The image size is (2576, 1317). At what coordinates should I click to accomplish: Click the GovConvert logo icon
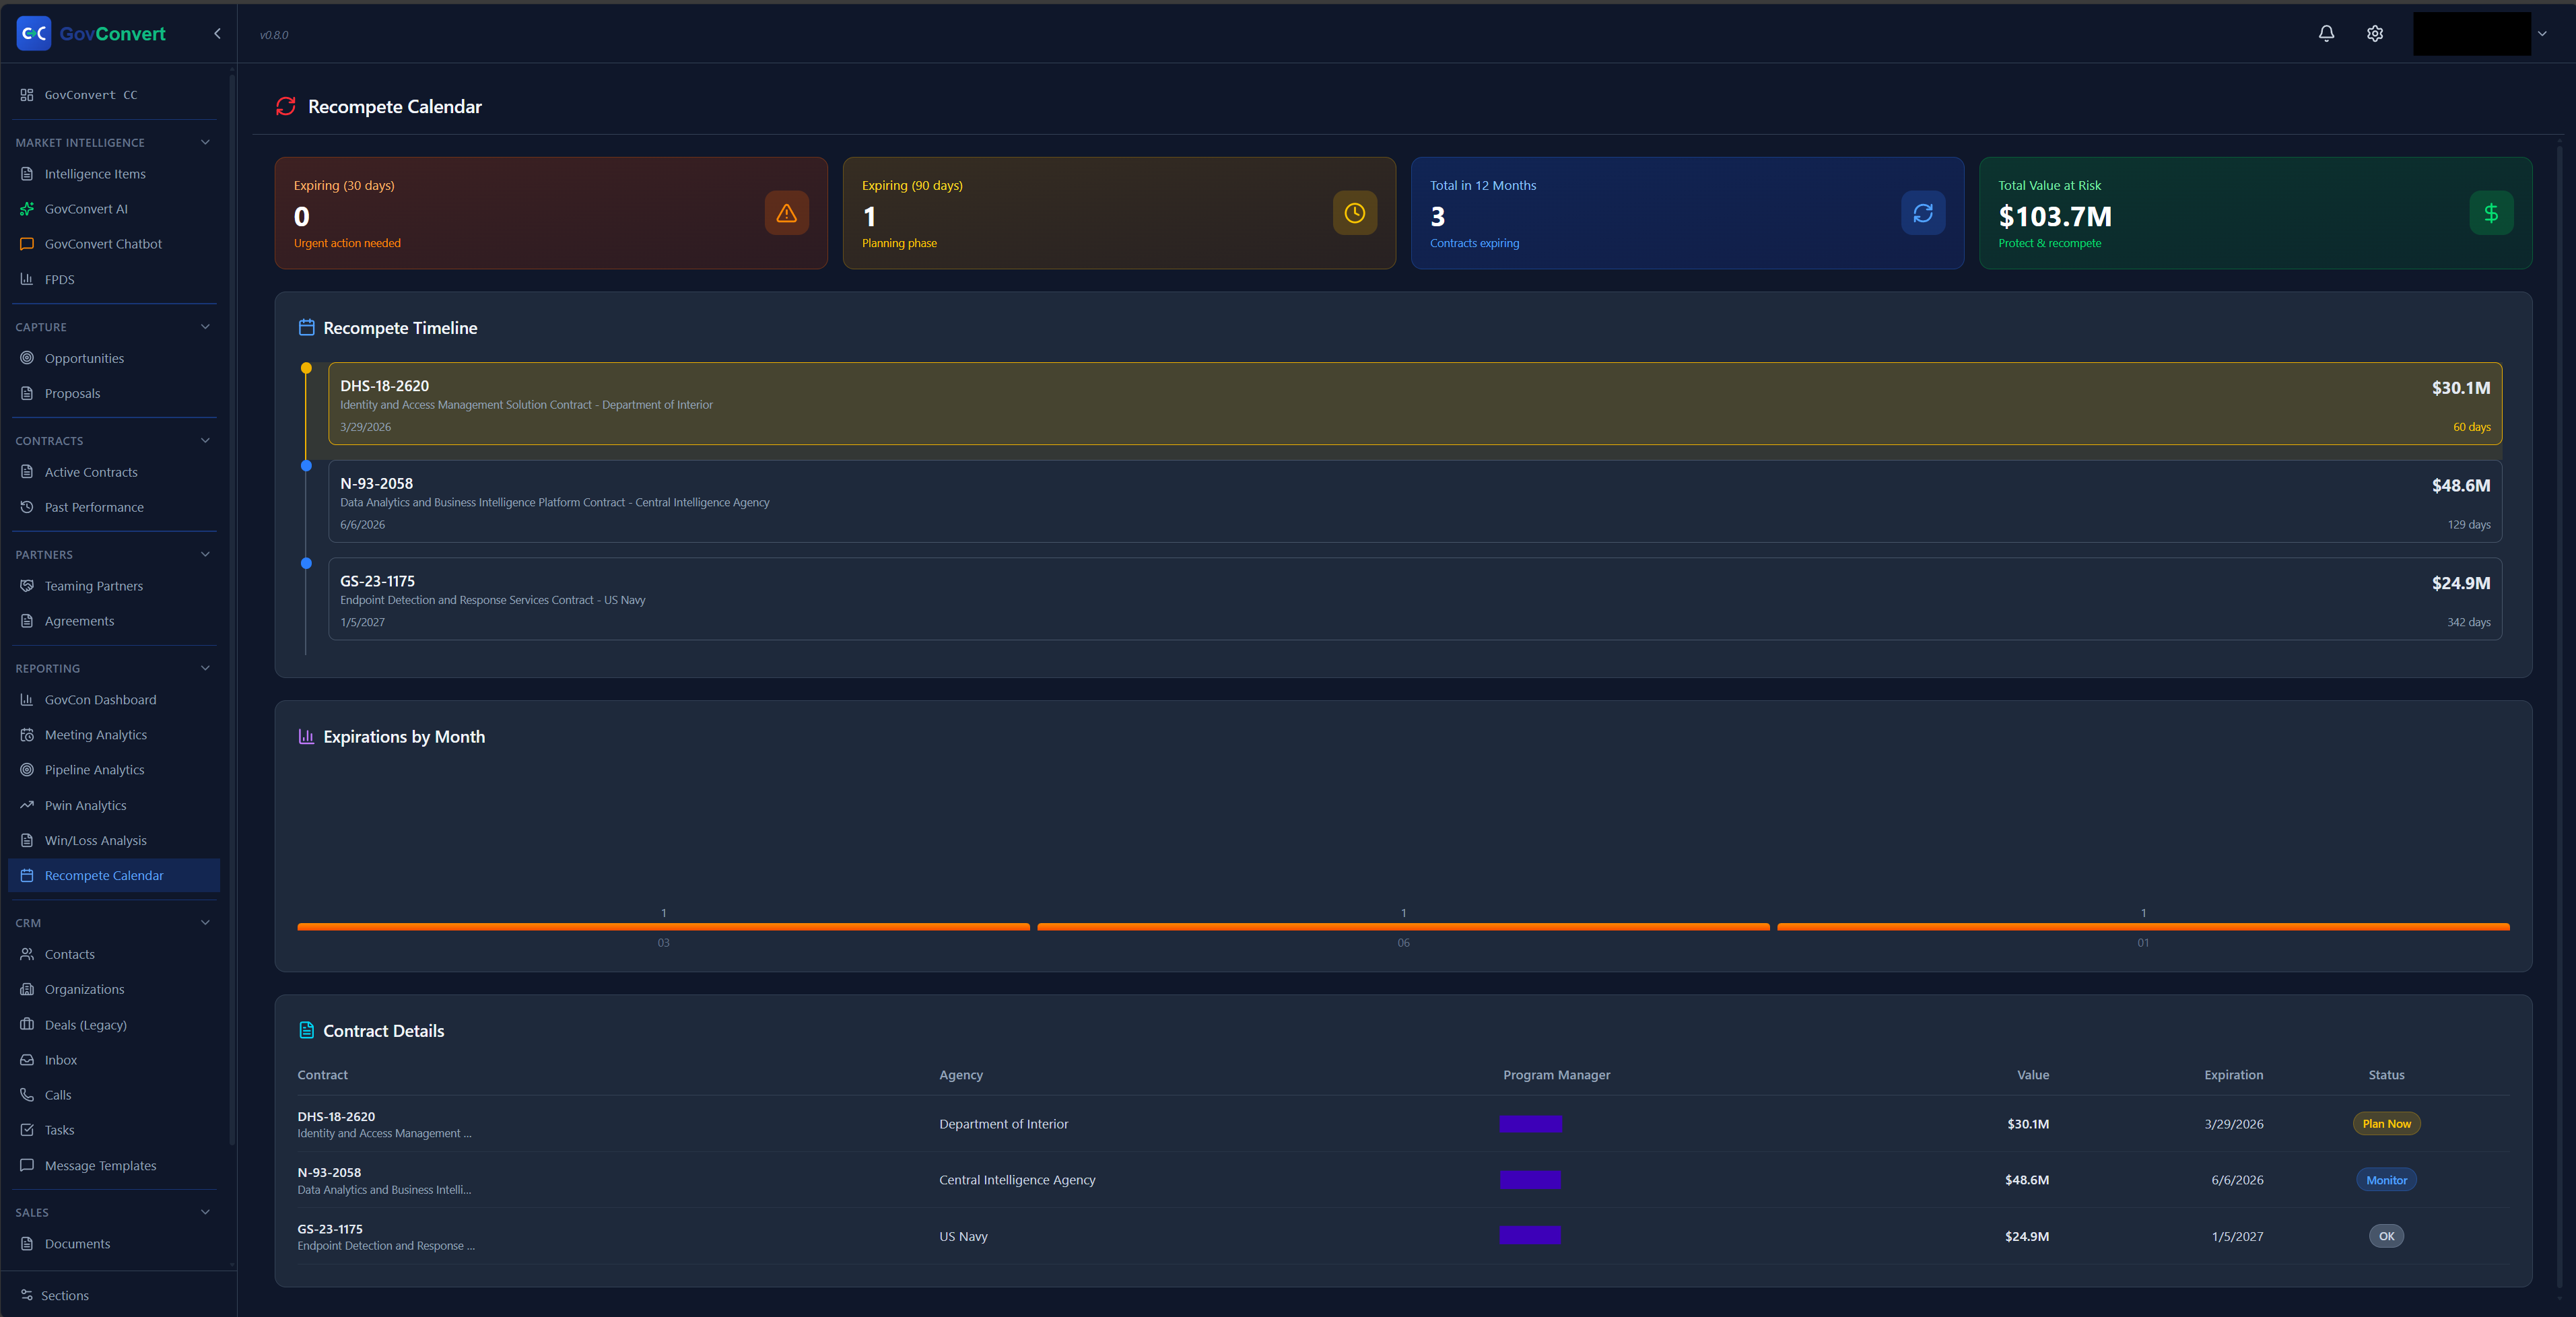[x=34, y=34]
